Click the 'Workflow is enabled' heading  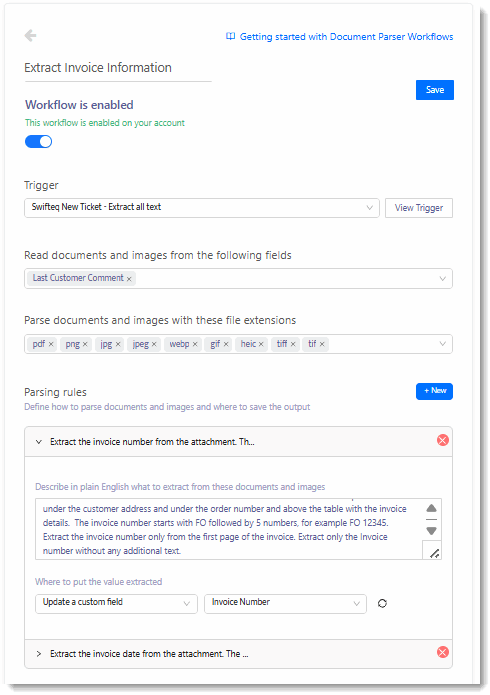[x=79, y=105]
